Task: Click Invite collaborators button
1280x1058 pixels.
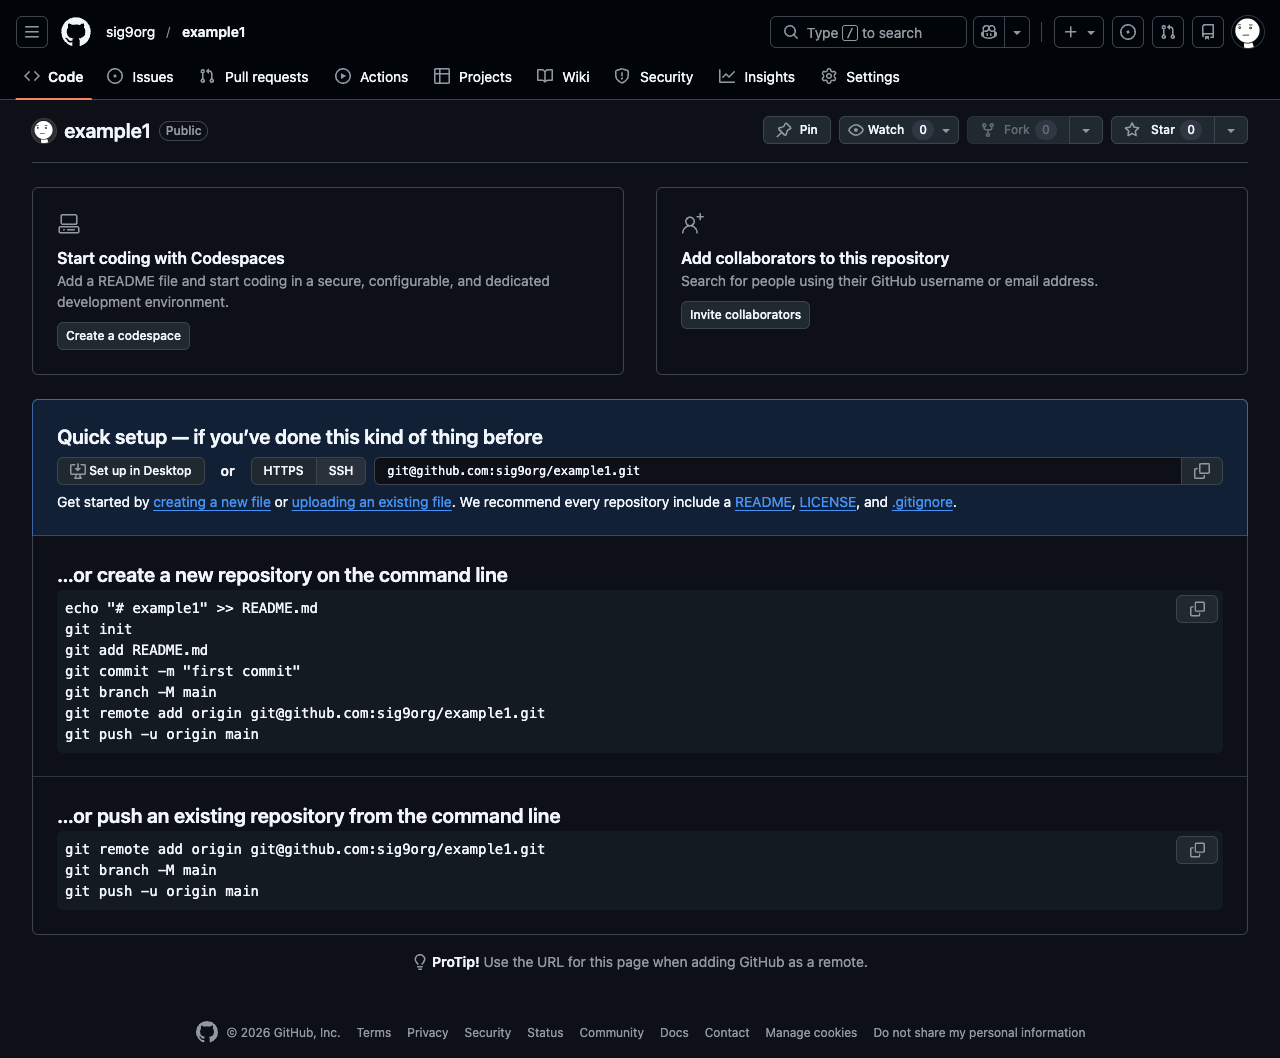Action: click(x=745, y=315)
